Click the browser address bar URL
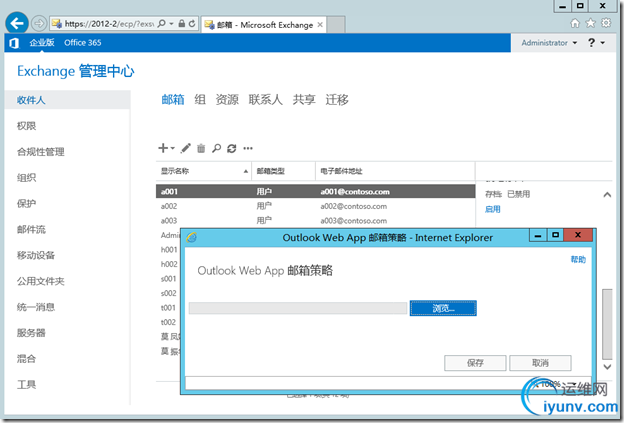Screen dimensions: 624x423 [109, 24]
